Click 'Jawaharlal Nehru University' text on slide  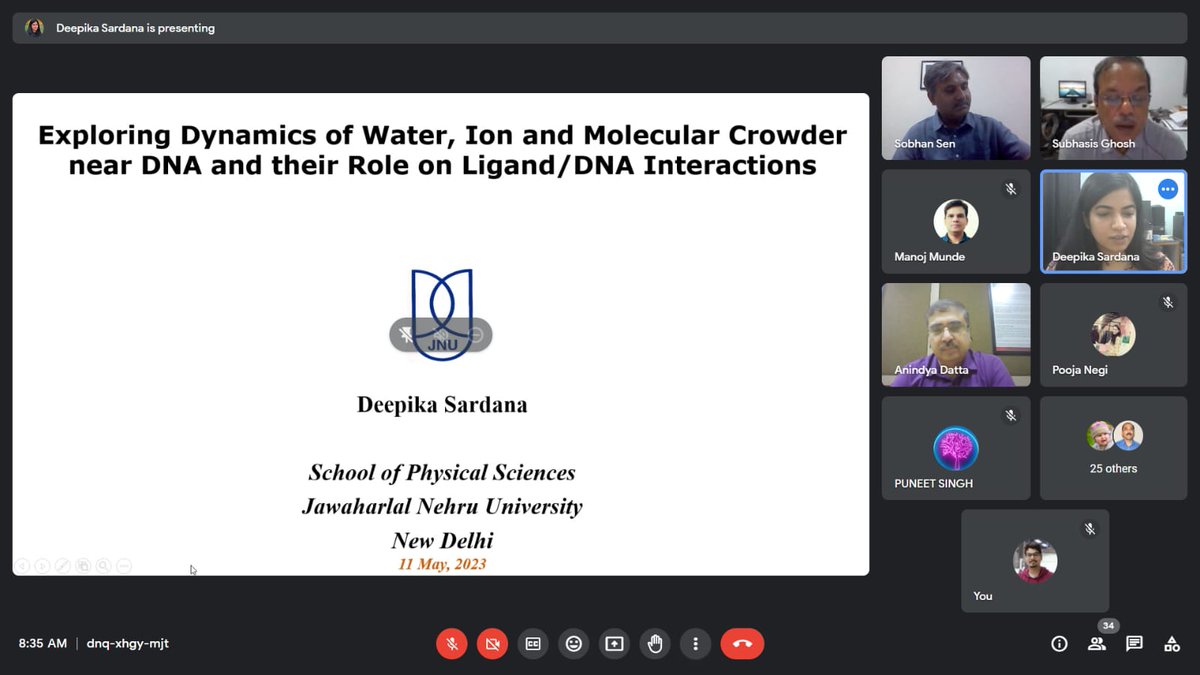point(442,507)
